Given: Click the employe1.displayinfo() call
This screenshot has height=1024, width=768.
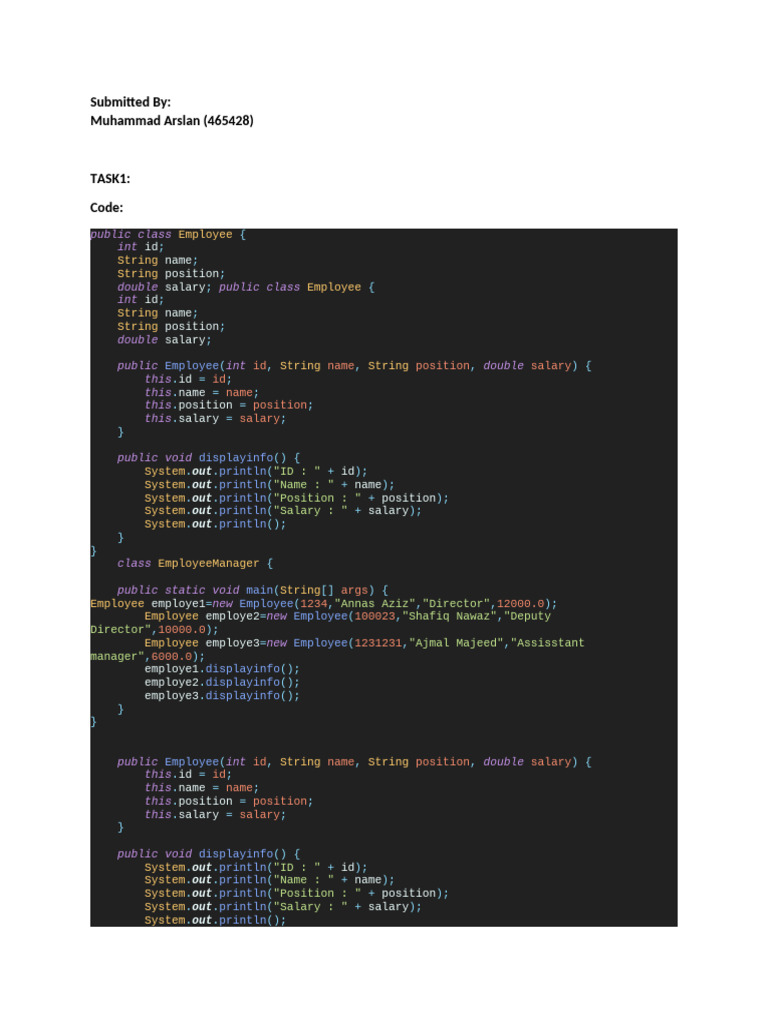Looking at the screenshot, I should [222, 669].
